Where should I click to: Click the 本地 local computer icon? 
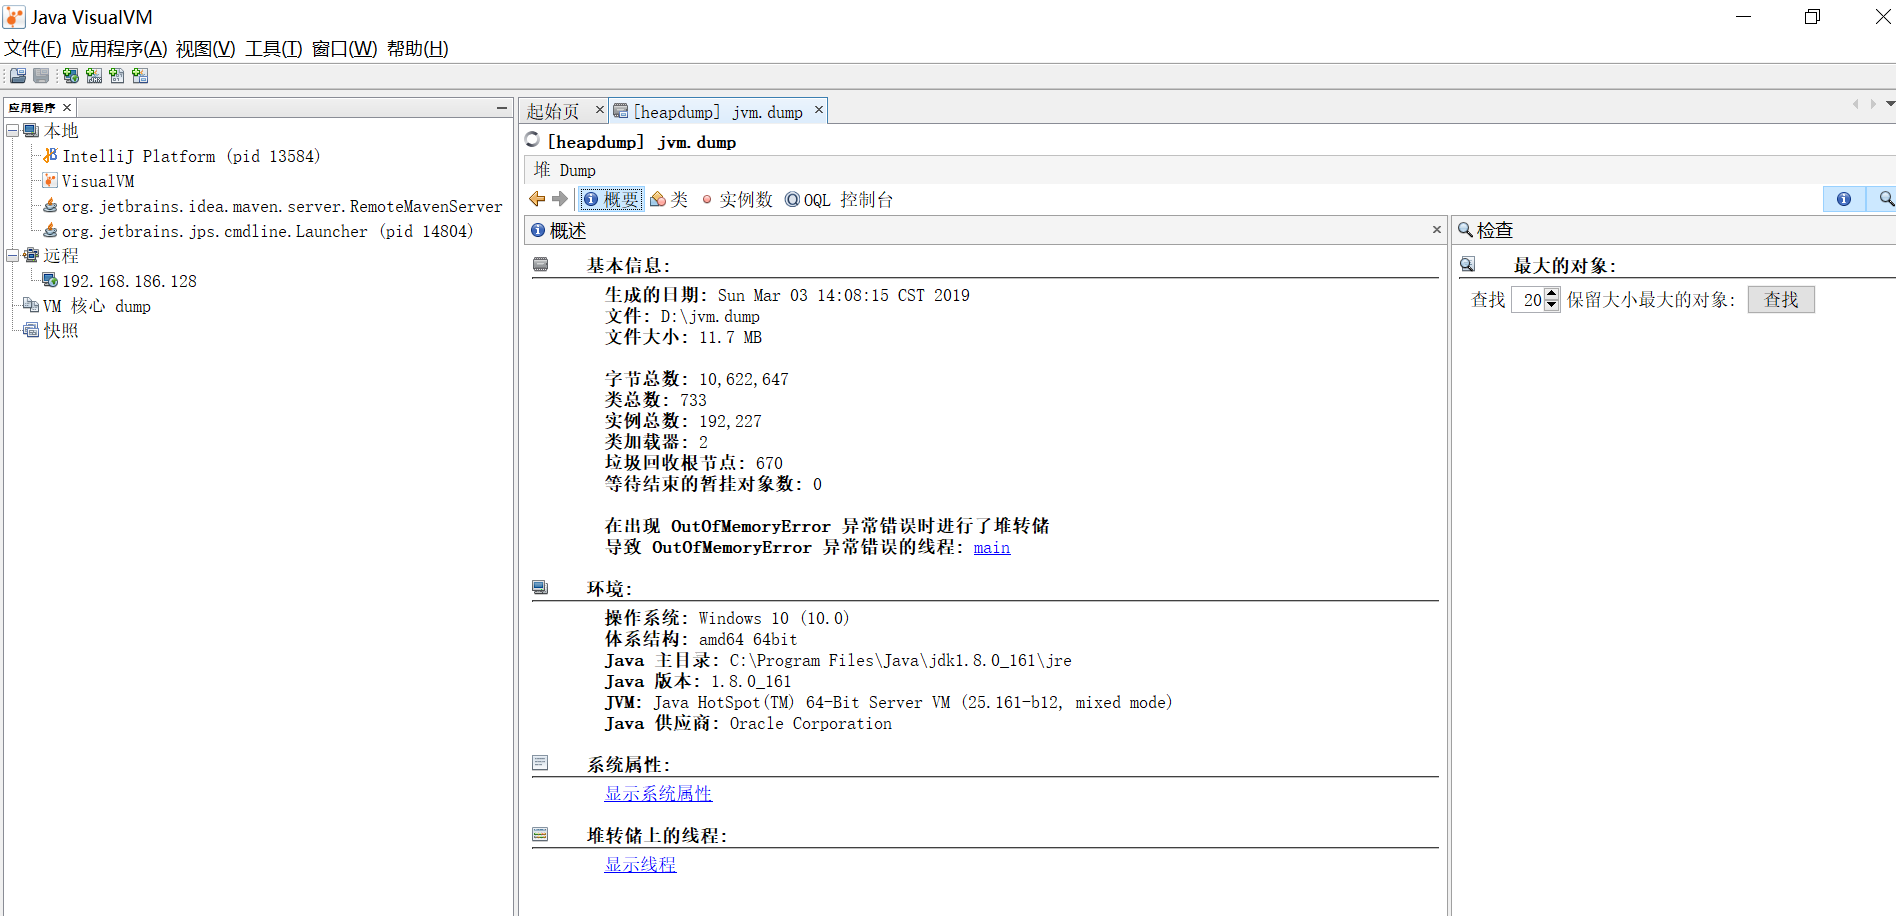(31, 130)
